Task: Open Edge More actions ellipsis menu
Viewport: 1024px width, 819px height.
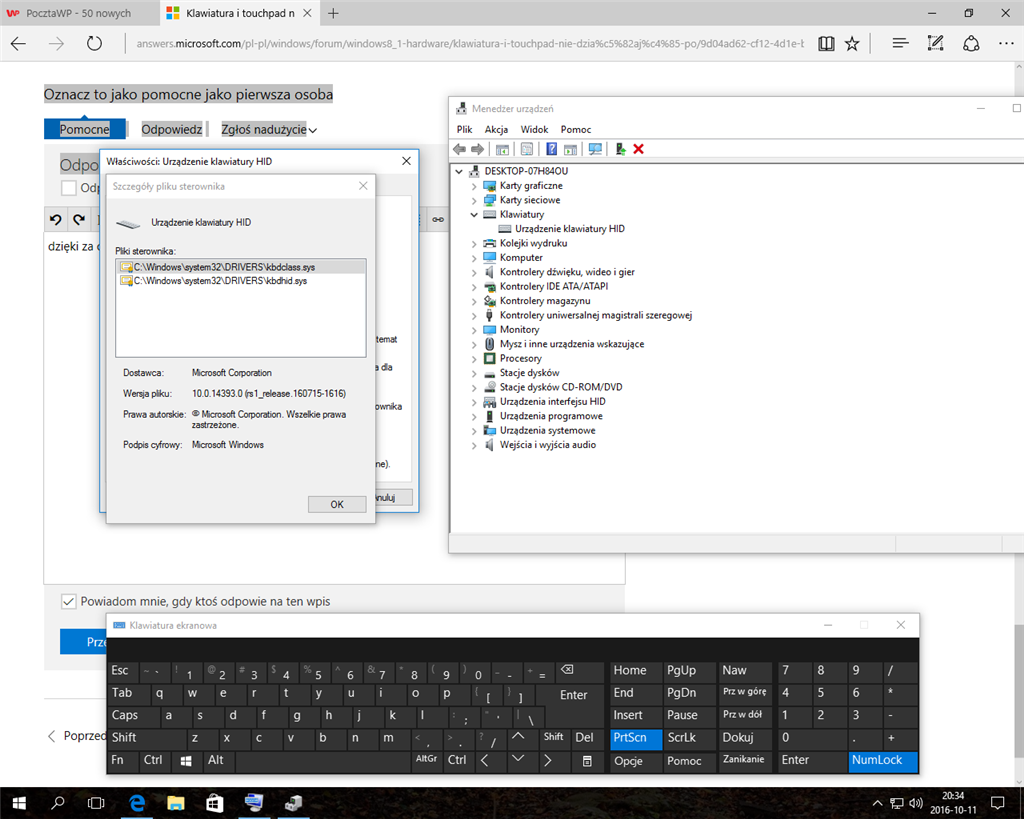Action: [1006, 44]
